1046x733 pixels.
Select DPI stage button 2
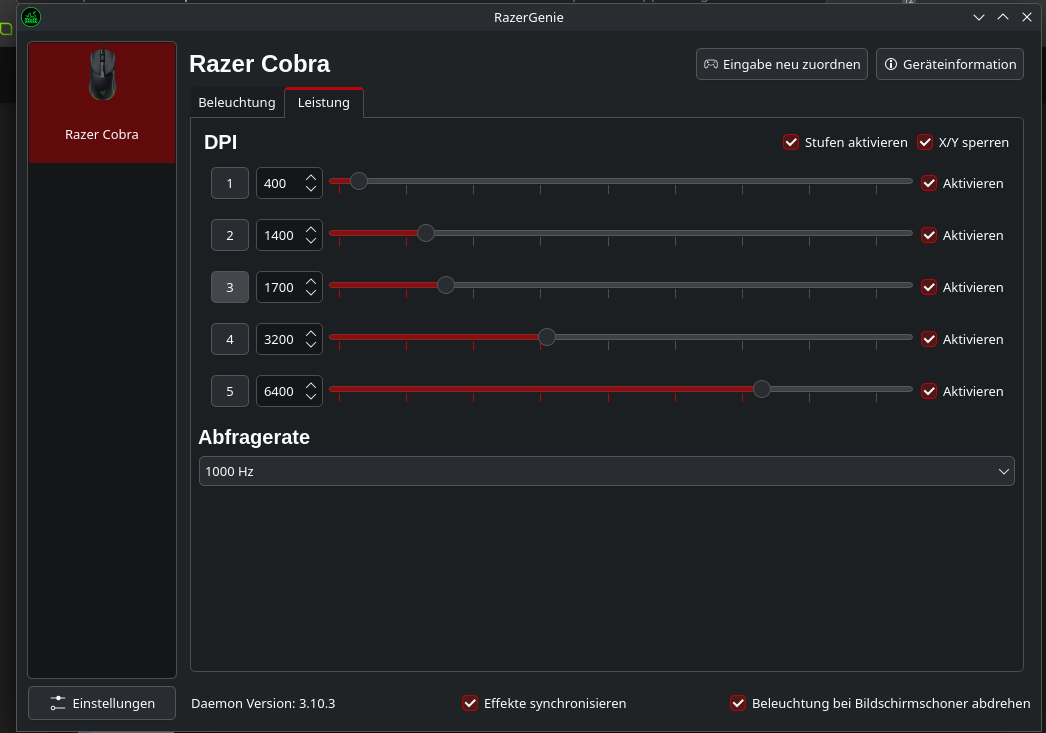[230, 235]
